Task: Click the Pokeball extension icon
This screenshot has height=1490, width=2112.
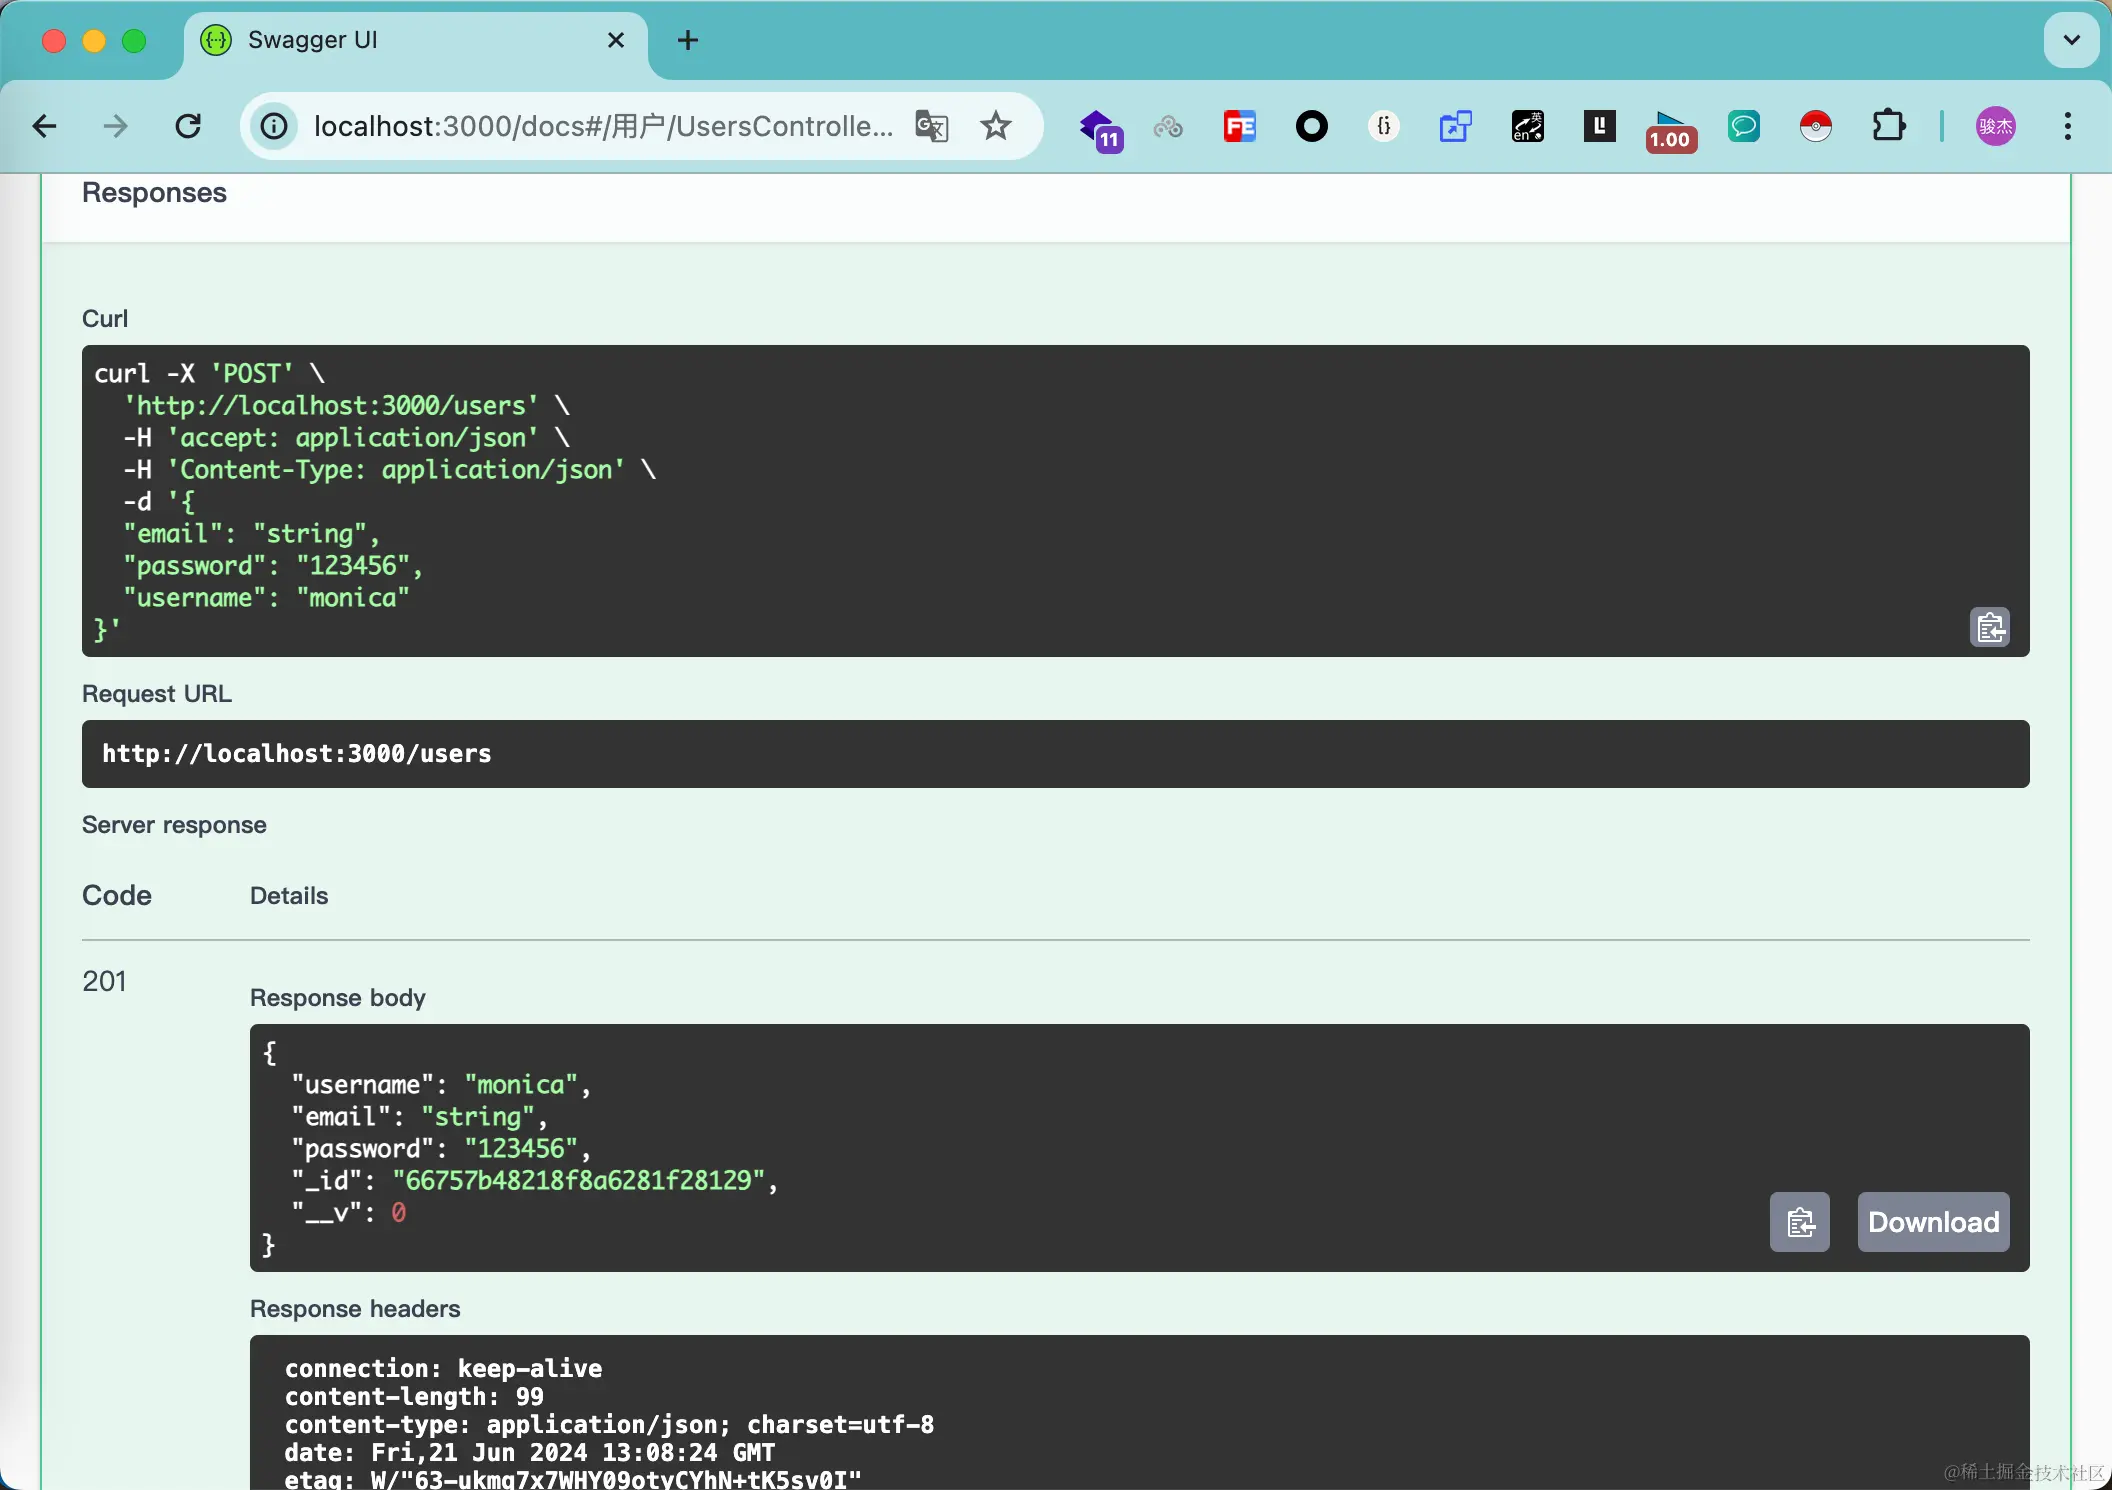Action: tap(1815, 127)
